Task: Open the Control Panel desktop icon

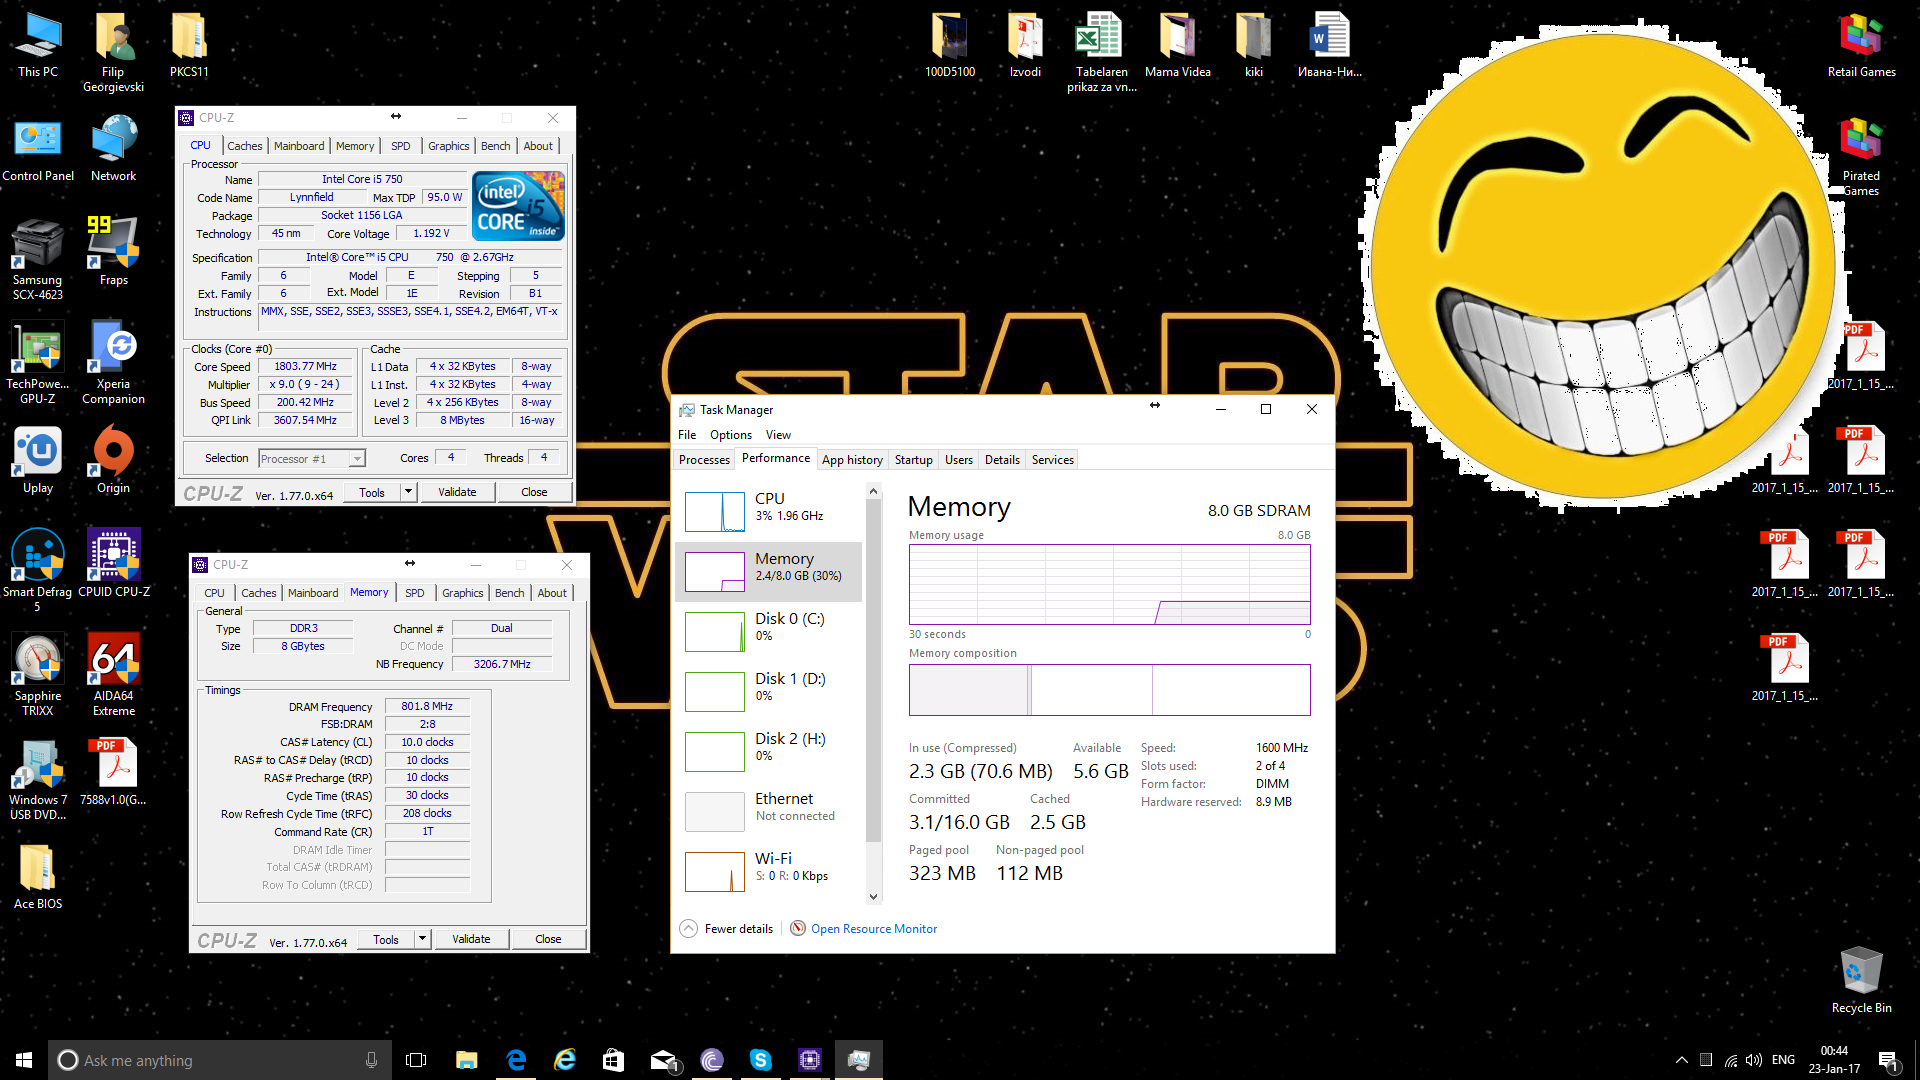Action: pos(38,149)
